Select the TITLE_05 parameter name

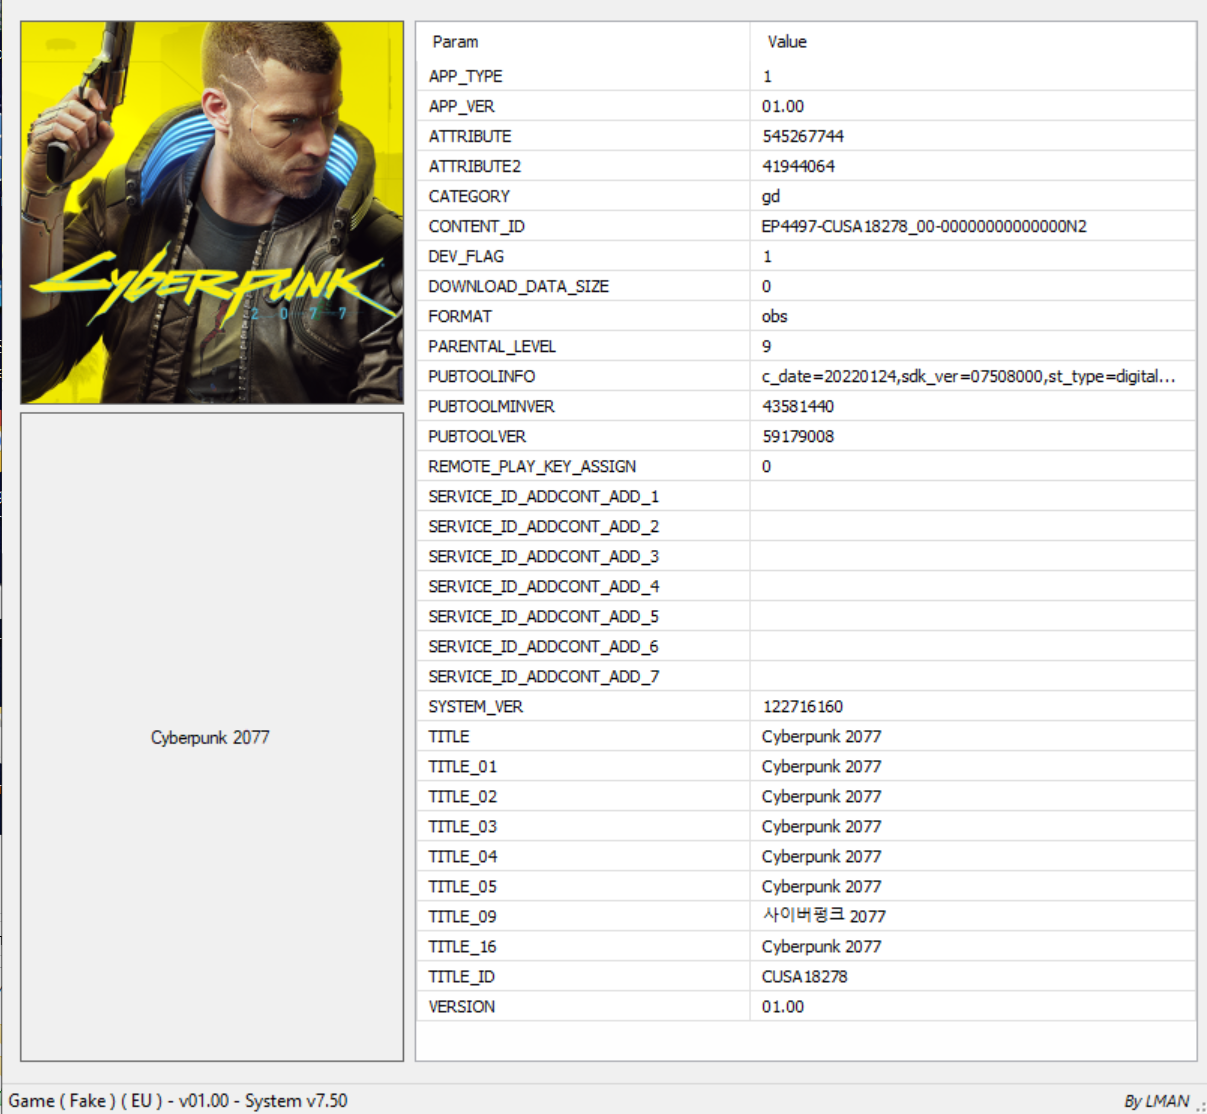click(462, 886)
